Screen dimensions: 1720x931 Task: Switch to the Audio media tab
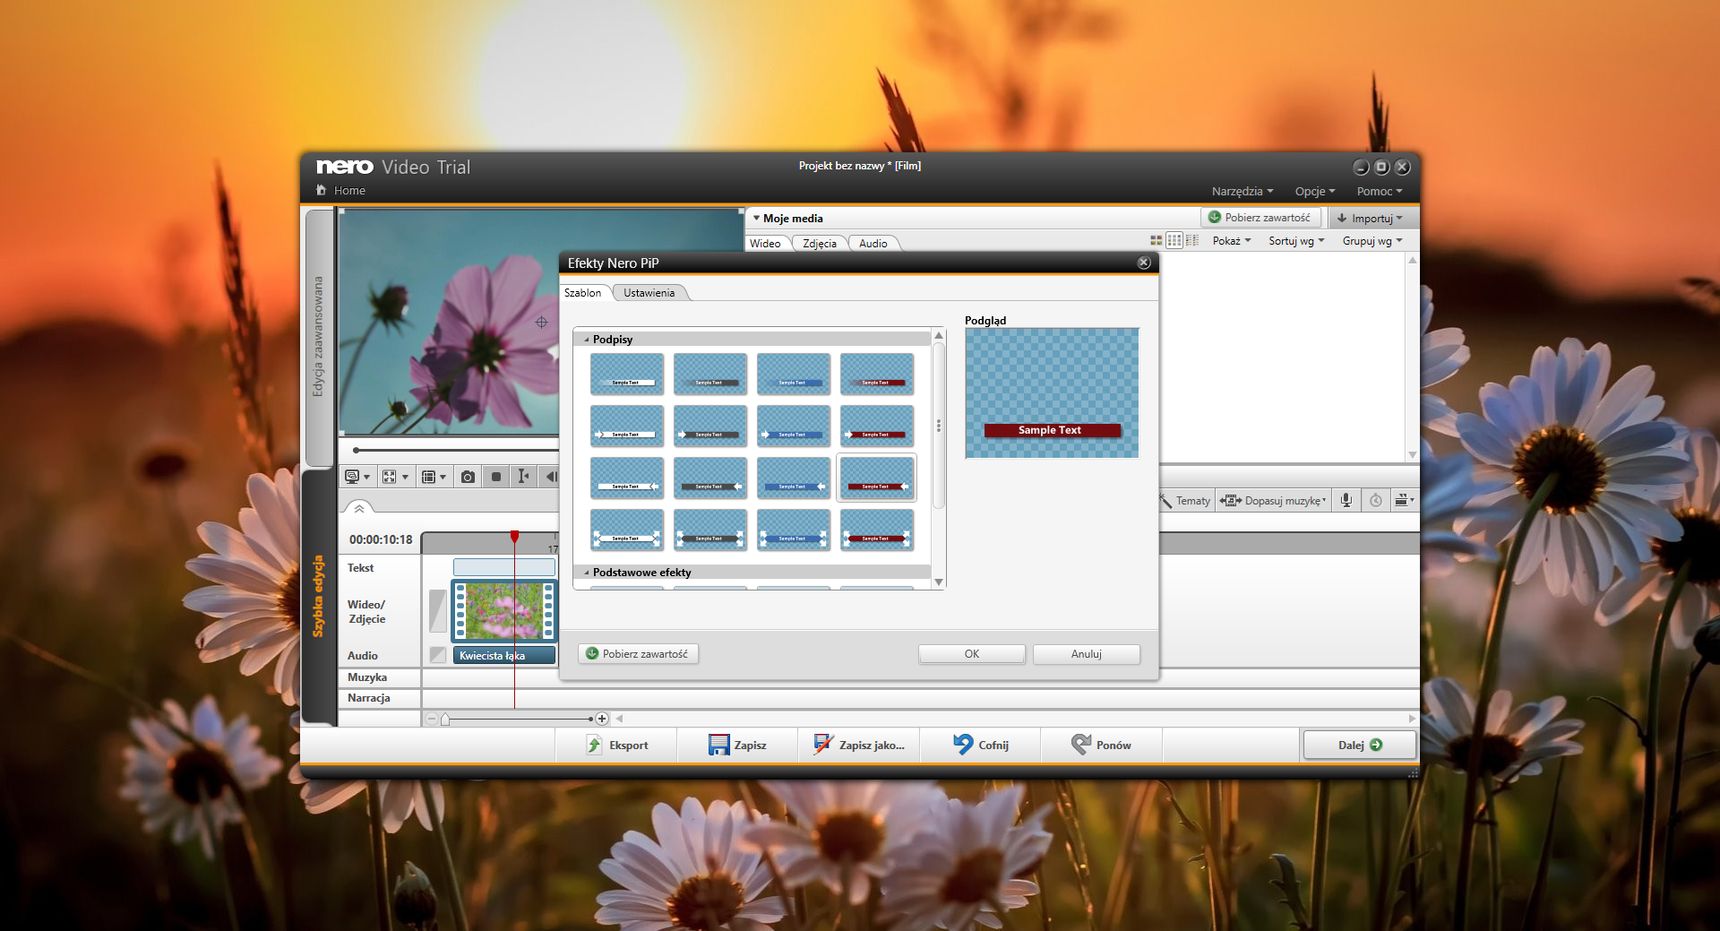[873, 243]
